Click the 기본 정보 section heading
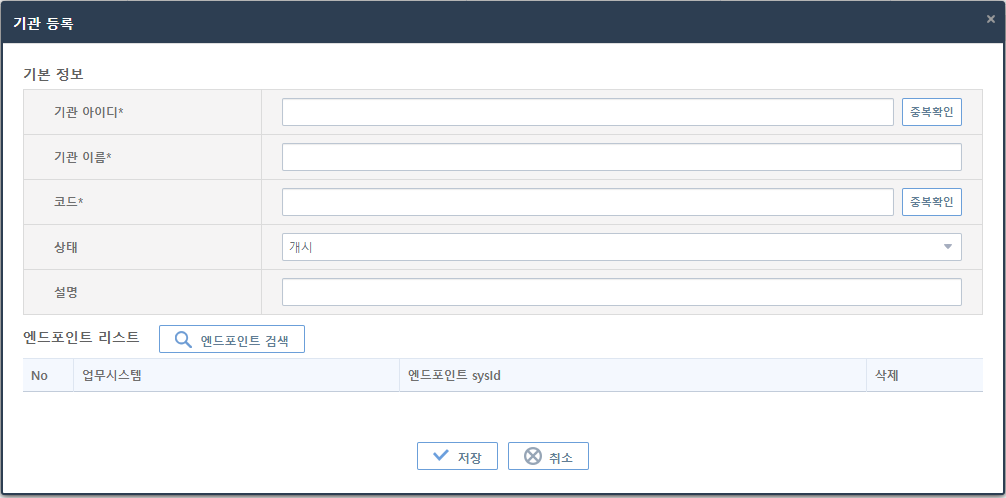 (53, 74)
